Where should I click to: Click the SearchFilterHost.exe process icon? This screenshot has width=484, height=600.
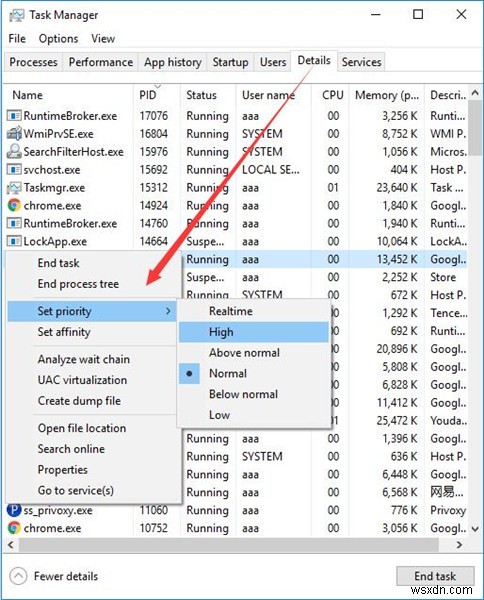click(x=14, y=152)
